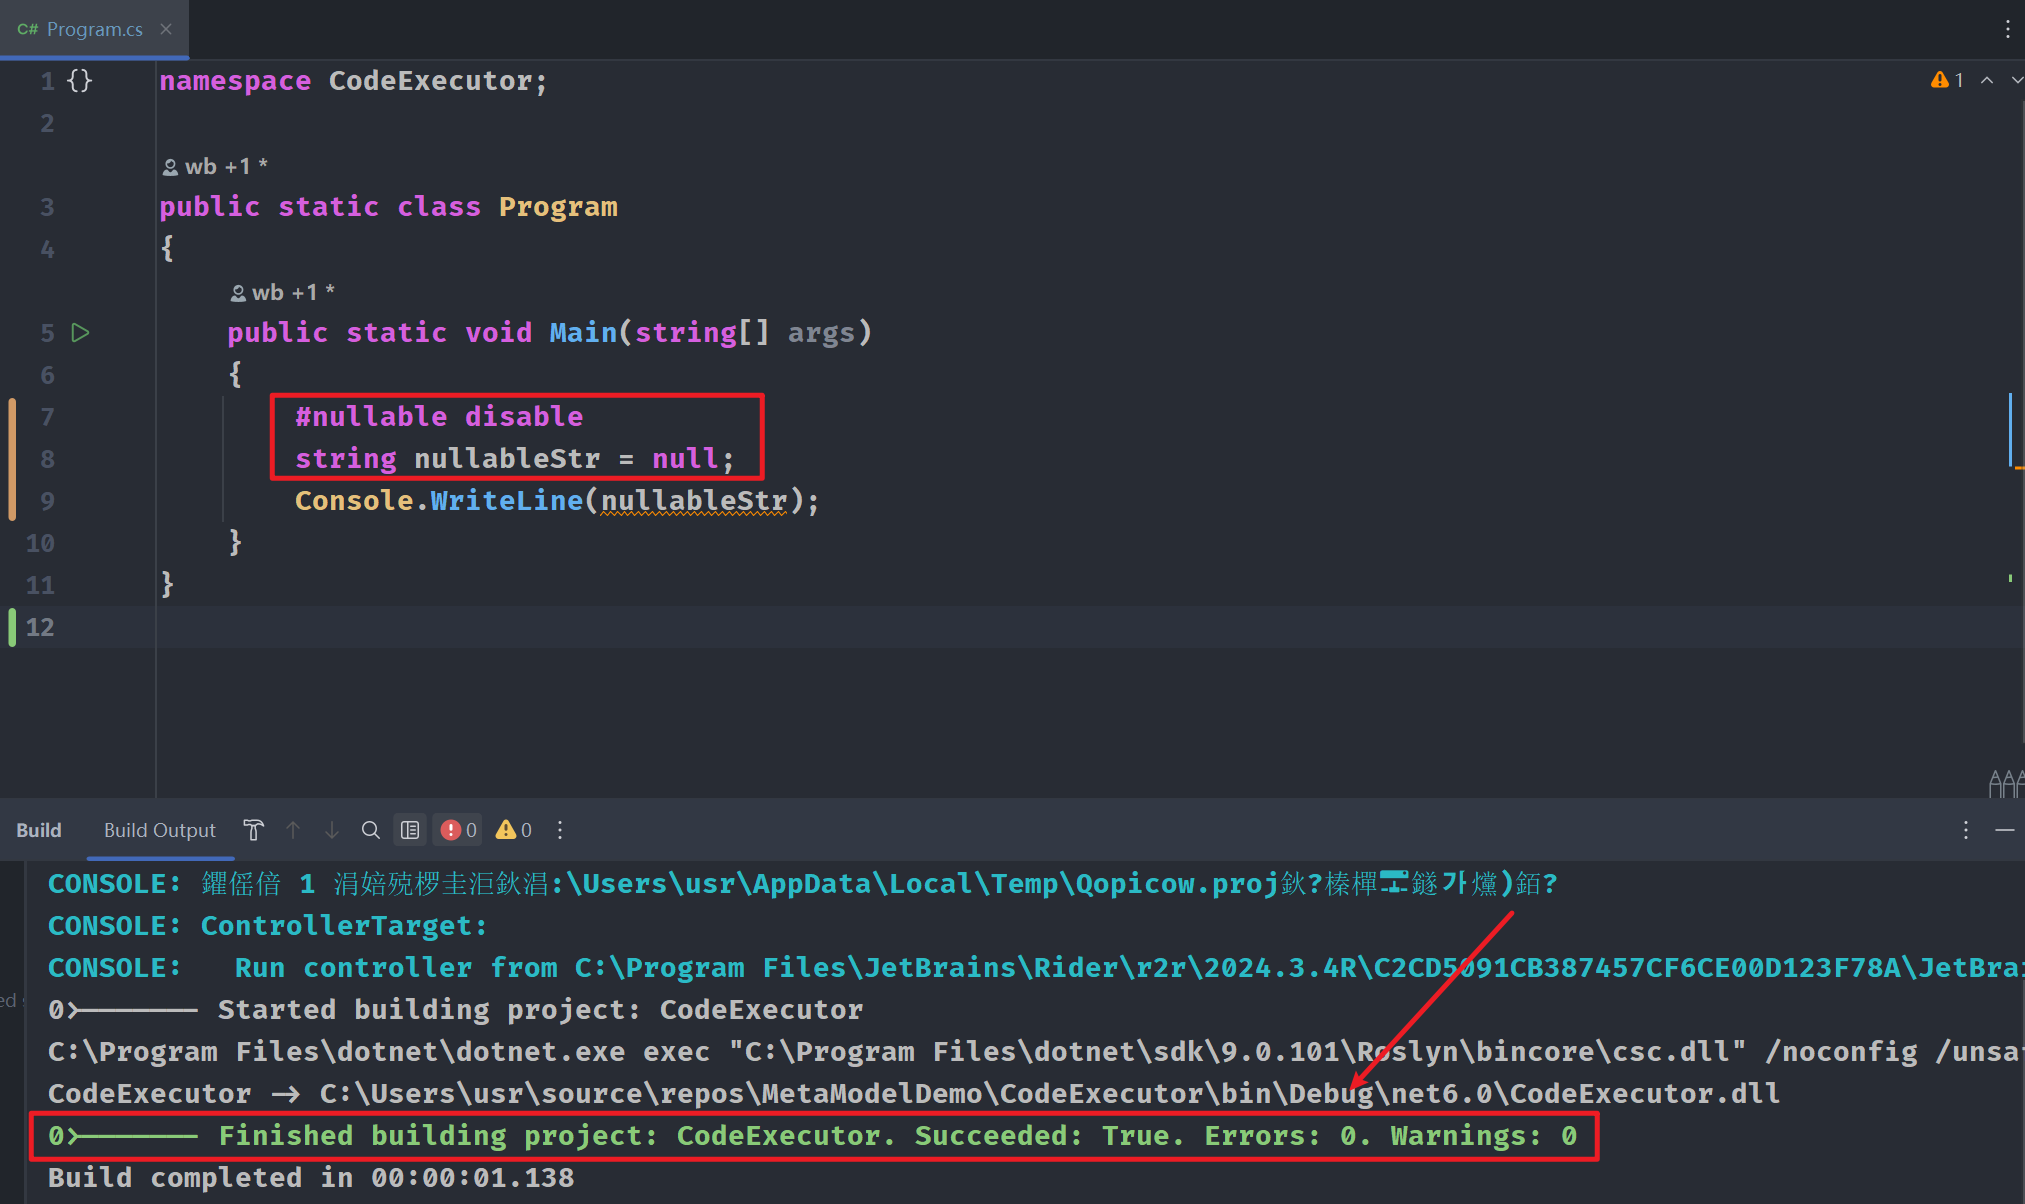The width and height of the screenshot is (2025, 1204).
Task: Click the next item down arrow
Action: tap(332, 830)
